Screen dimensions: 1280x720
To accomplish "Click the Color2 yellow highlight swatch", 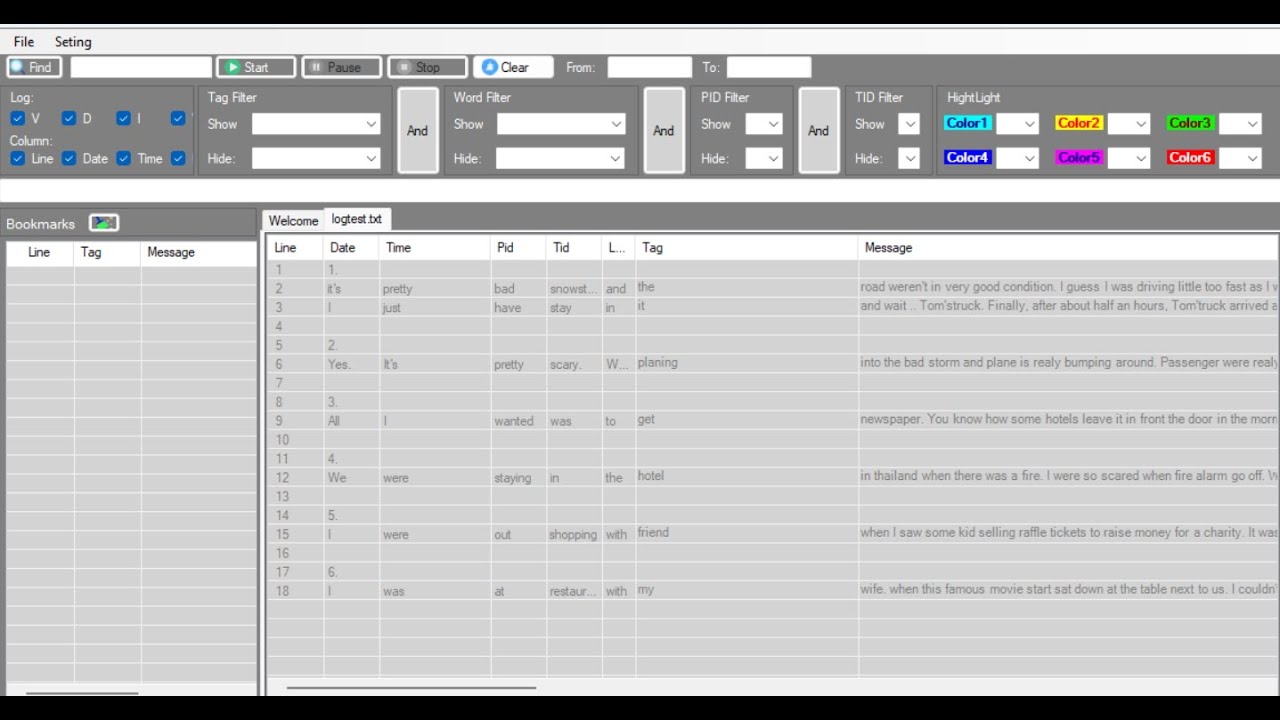I will point(1079,123).
